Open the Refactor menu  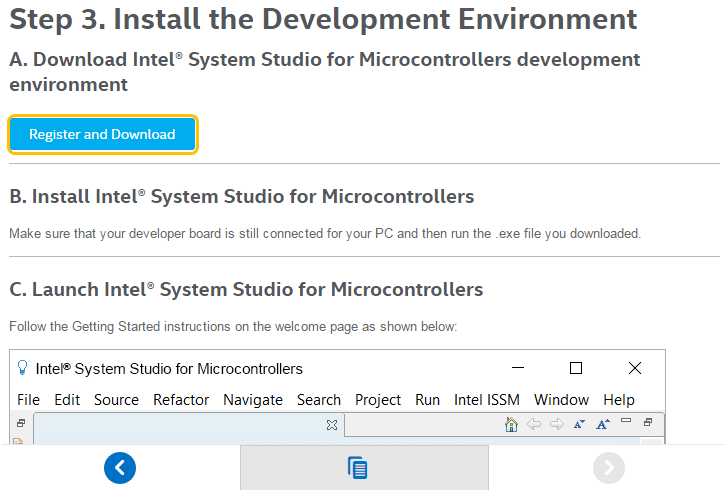tap(181, 400)
